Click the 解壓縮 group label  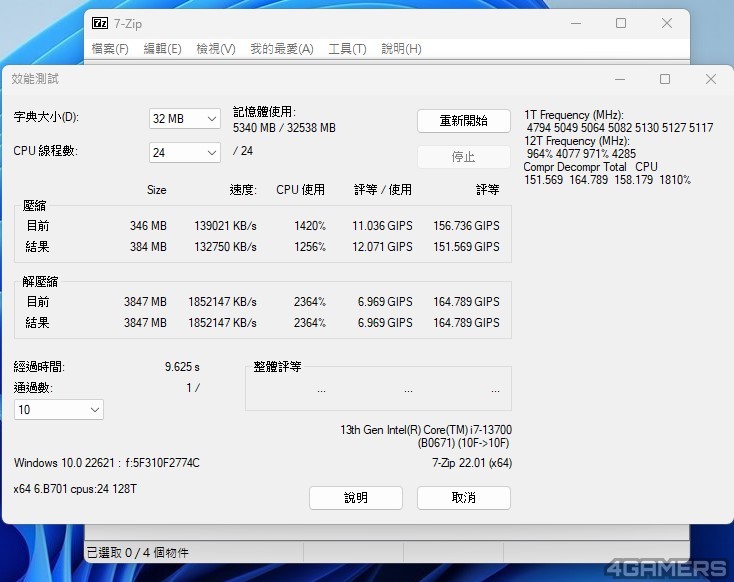pos(40,281)
